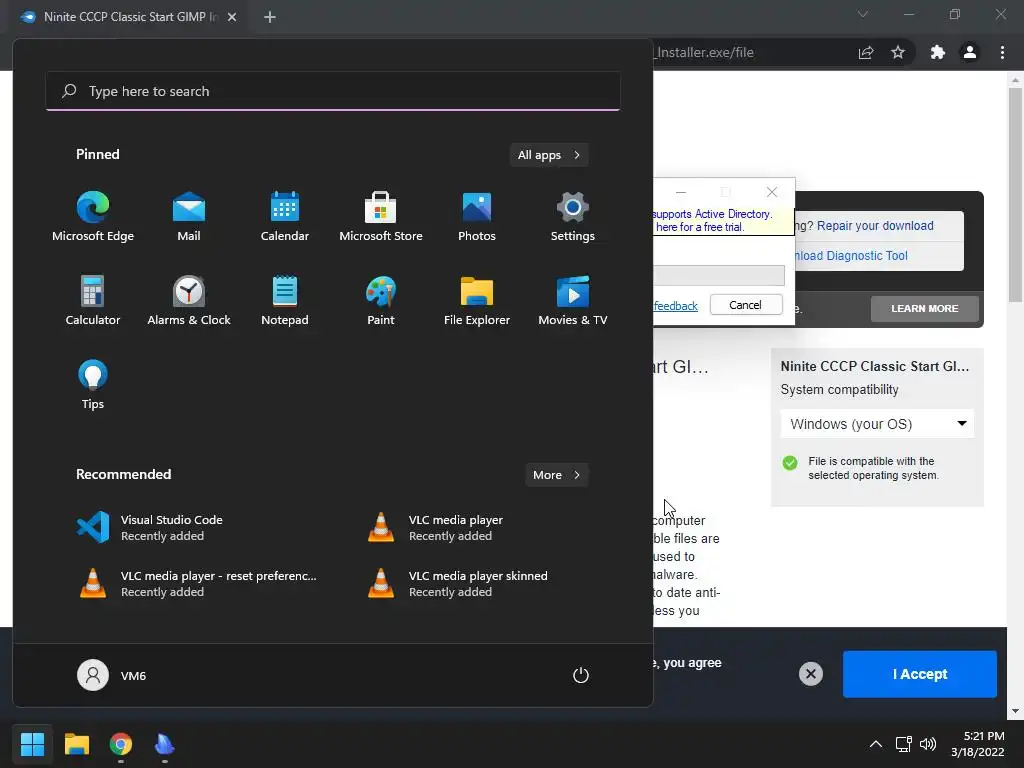Viewport: 1024px width, 768px height.
Task: Click the feedback link in Ninite dialog
Action: [675, 306]
